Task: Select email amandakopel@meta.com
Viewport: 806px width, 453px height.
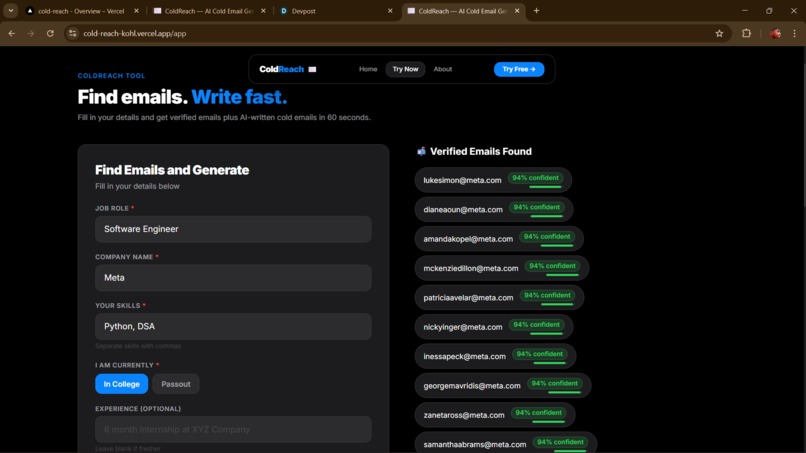Action: (x=468, y=239)
